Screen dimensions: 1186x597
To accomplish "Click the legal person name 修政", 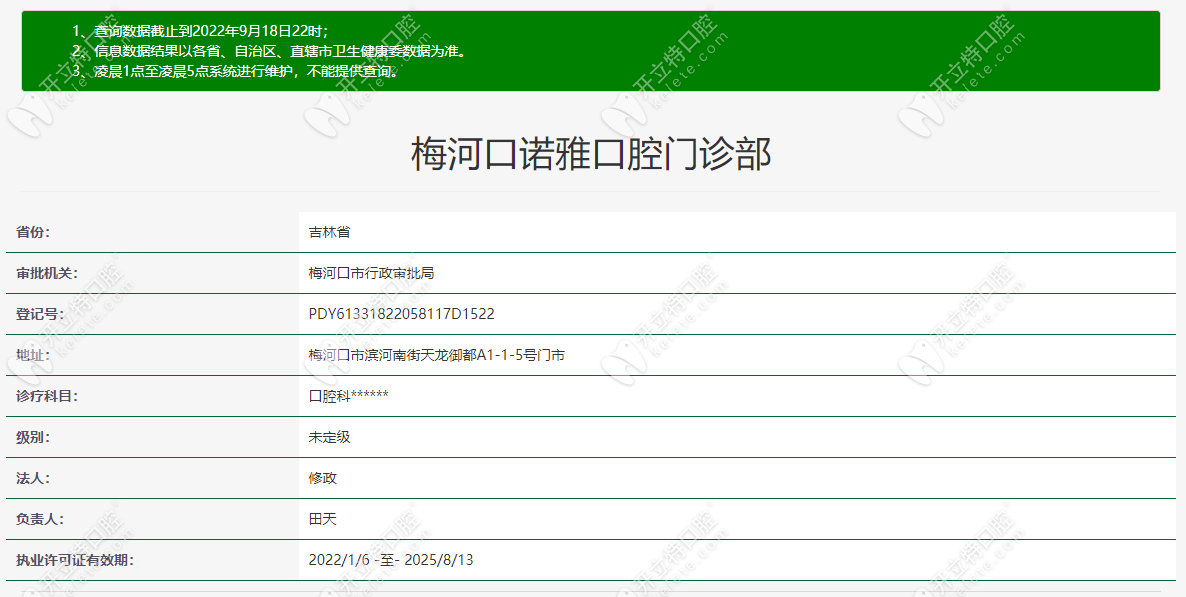I will 322,478.
